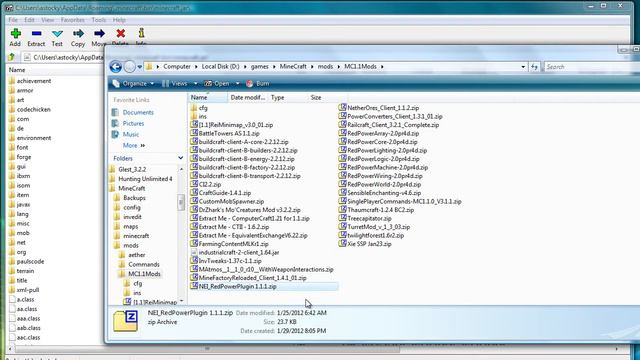Viewport: 640px width, 360px height.
Task: Select the TurretMod_v_1_3_03.zip file
Action: [374, 227]
